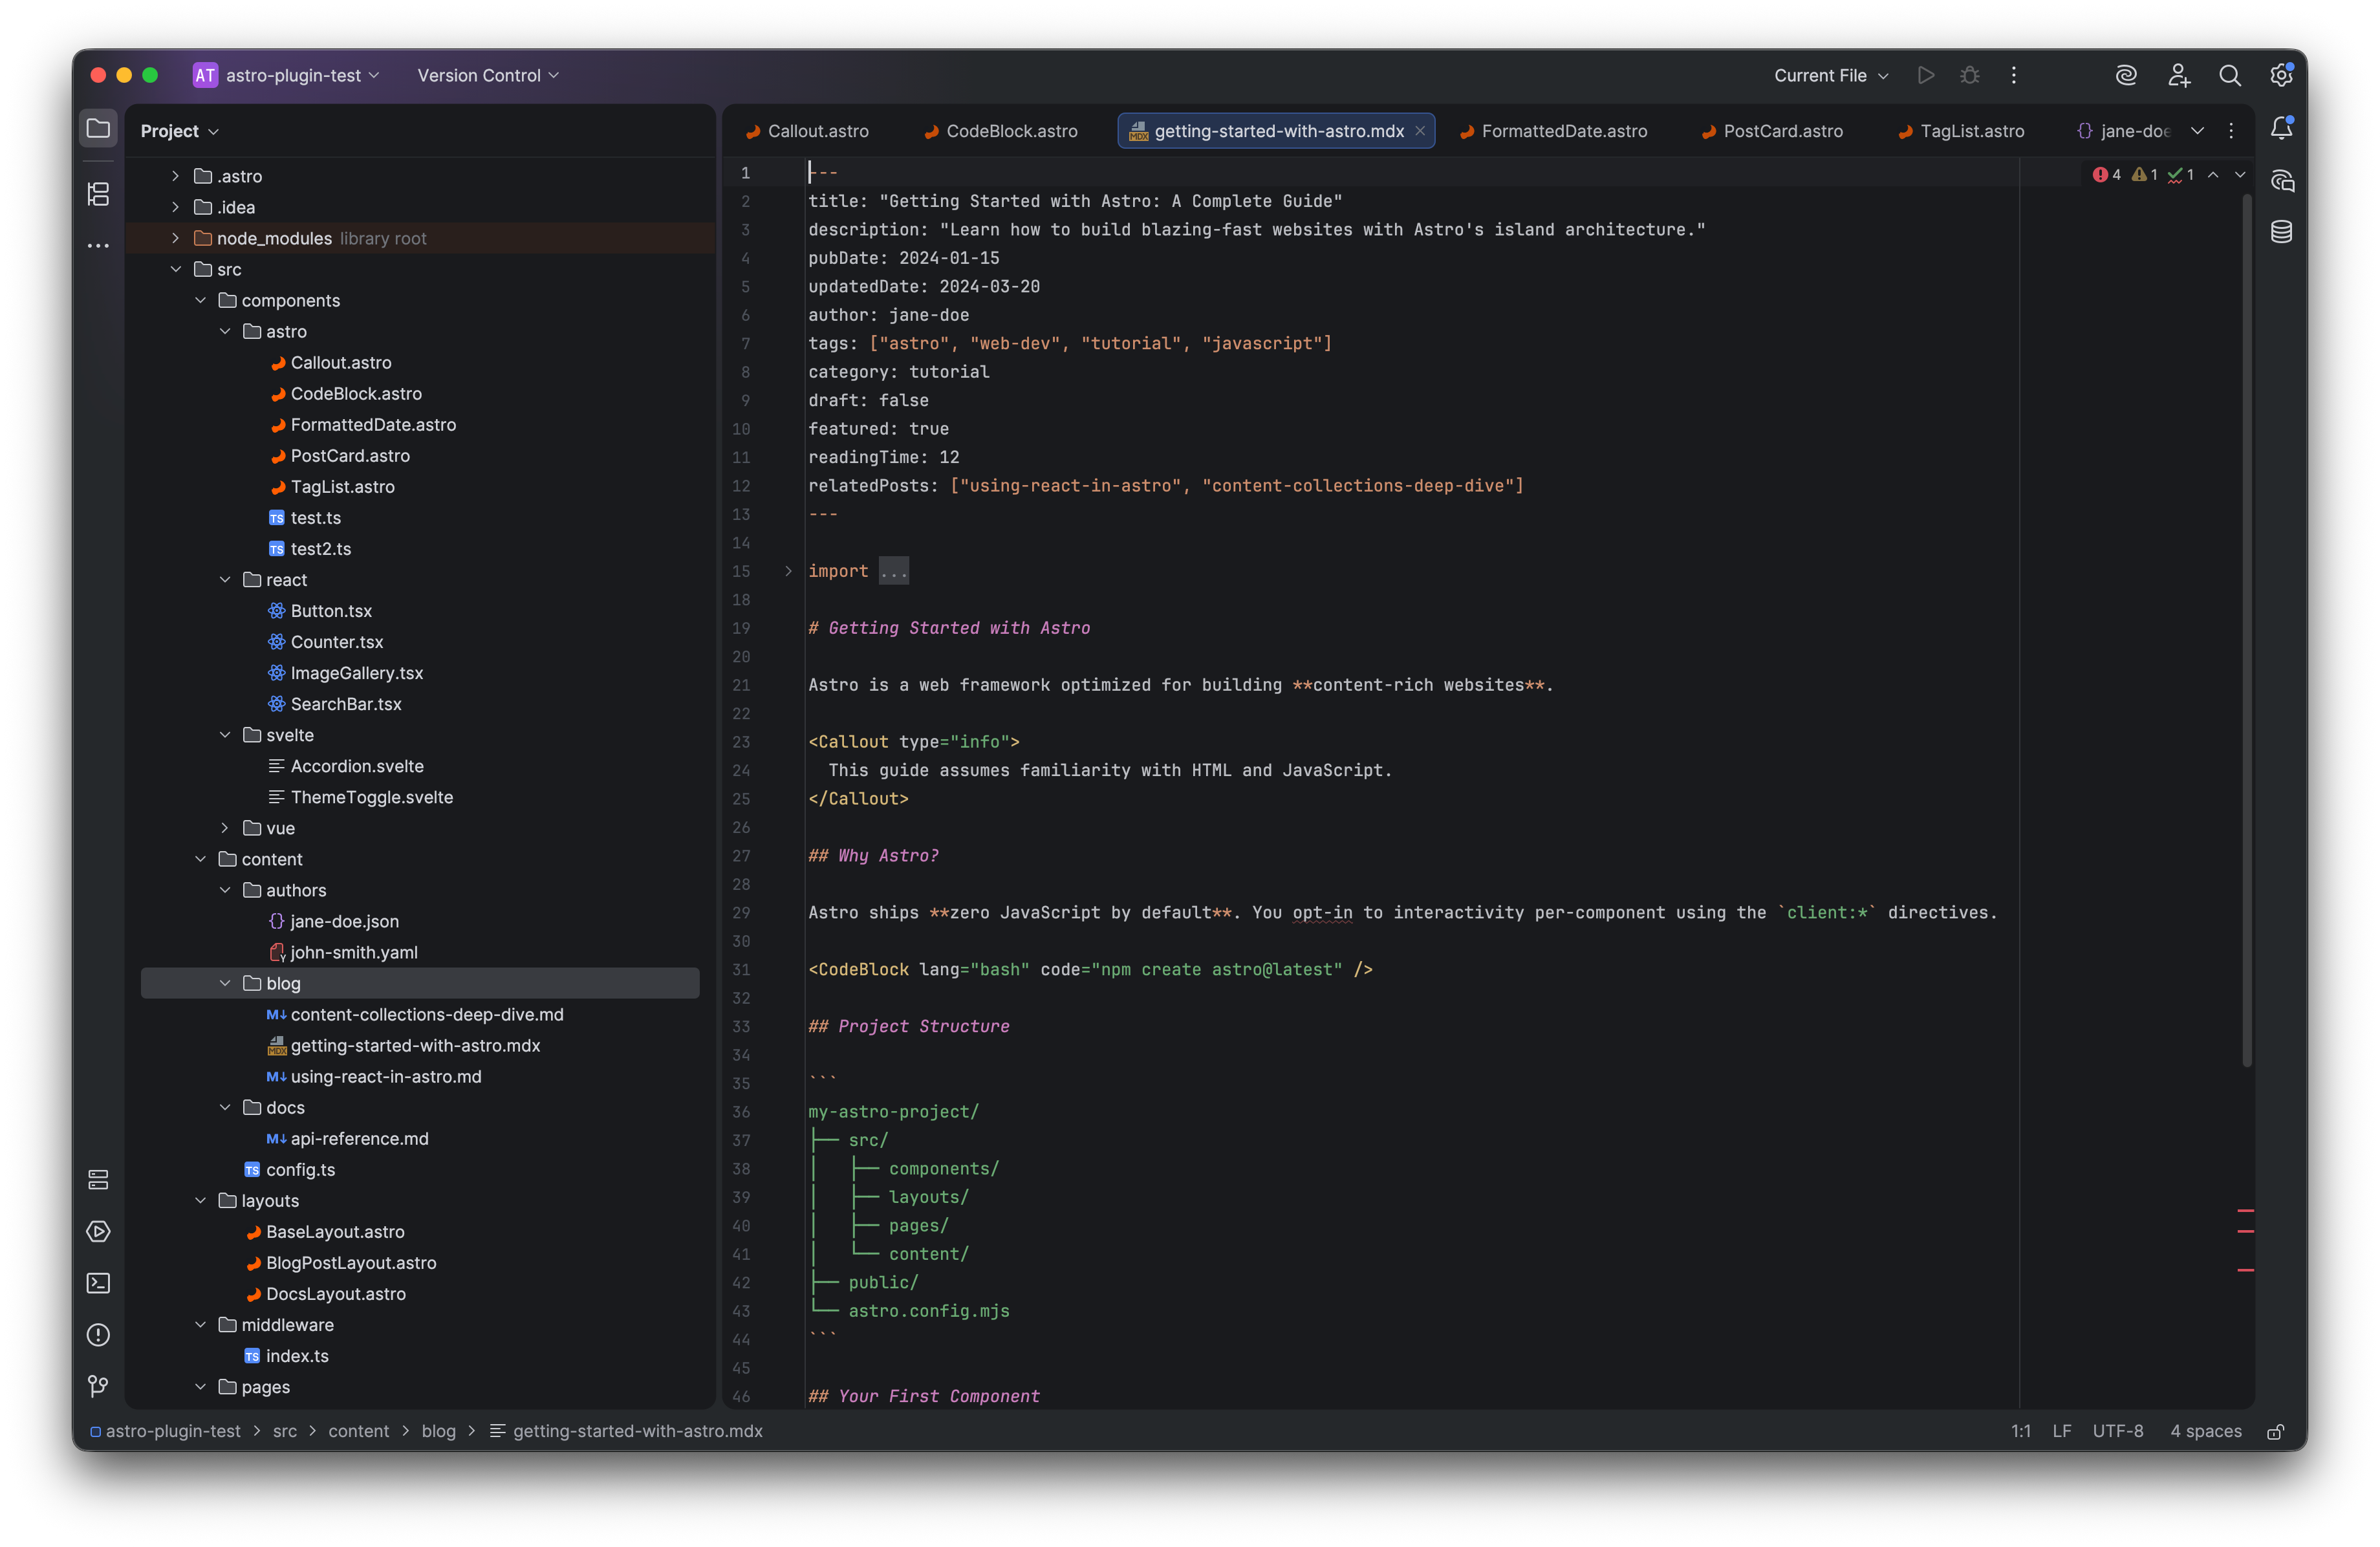Toggle the Project tool window icon
The height and width of the screenshot is (1547, 2380).
[x=98, y=129]
